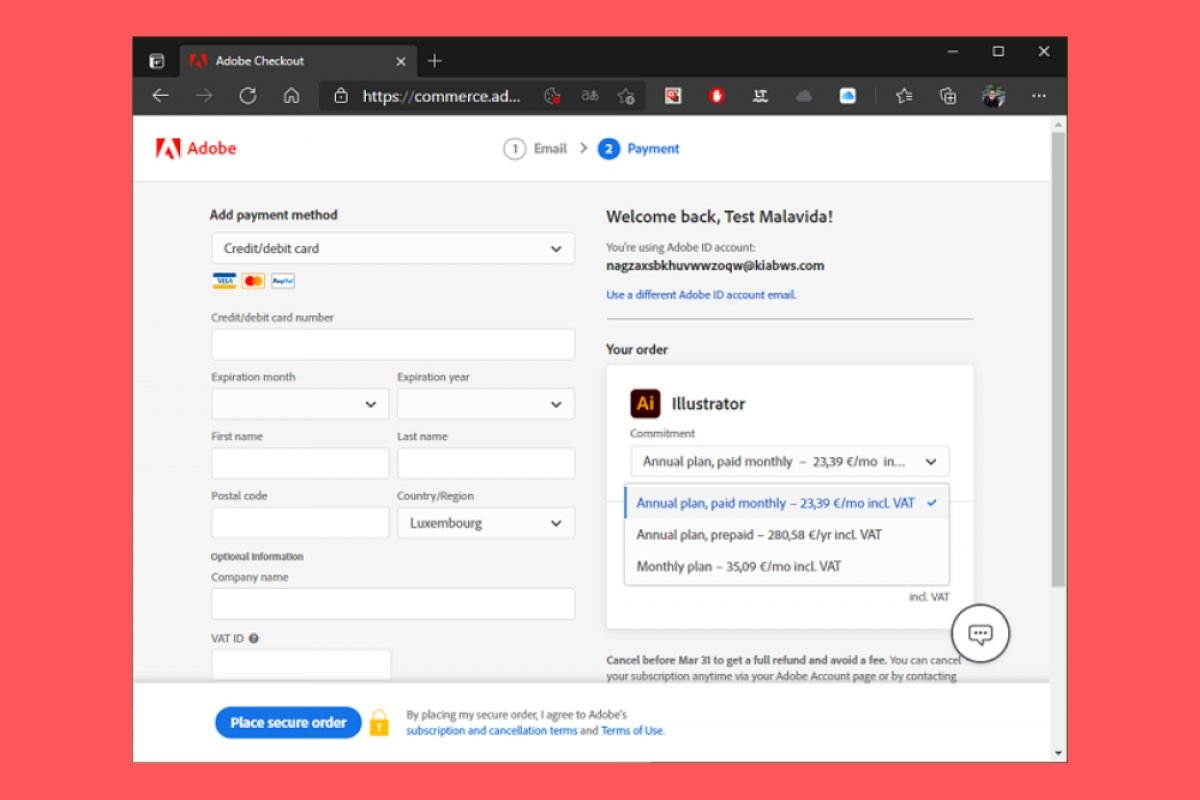Open the red-square search extension icon

(x=673, y=96)
